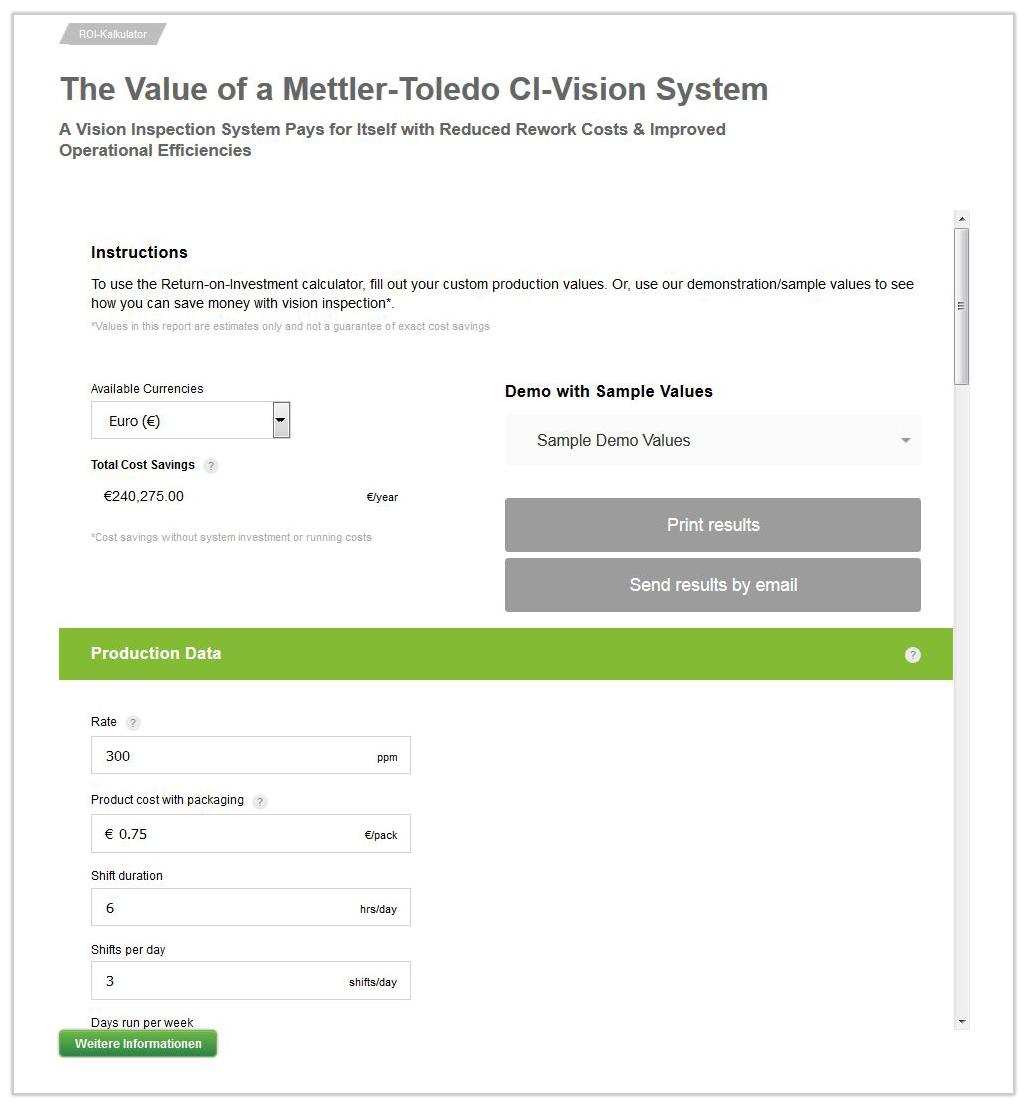This screenshot has width=1026, height=1106.
Task: Click the Rate input field
Action: point(230,756)
